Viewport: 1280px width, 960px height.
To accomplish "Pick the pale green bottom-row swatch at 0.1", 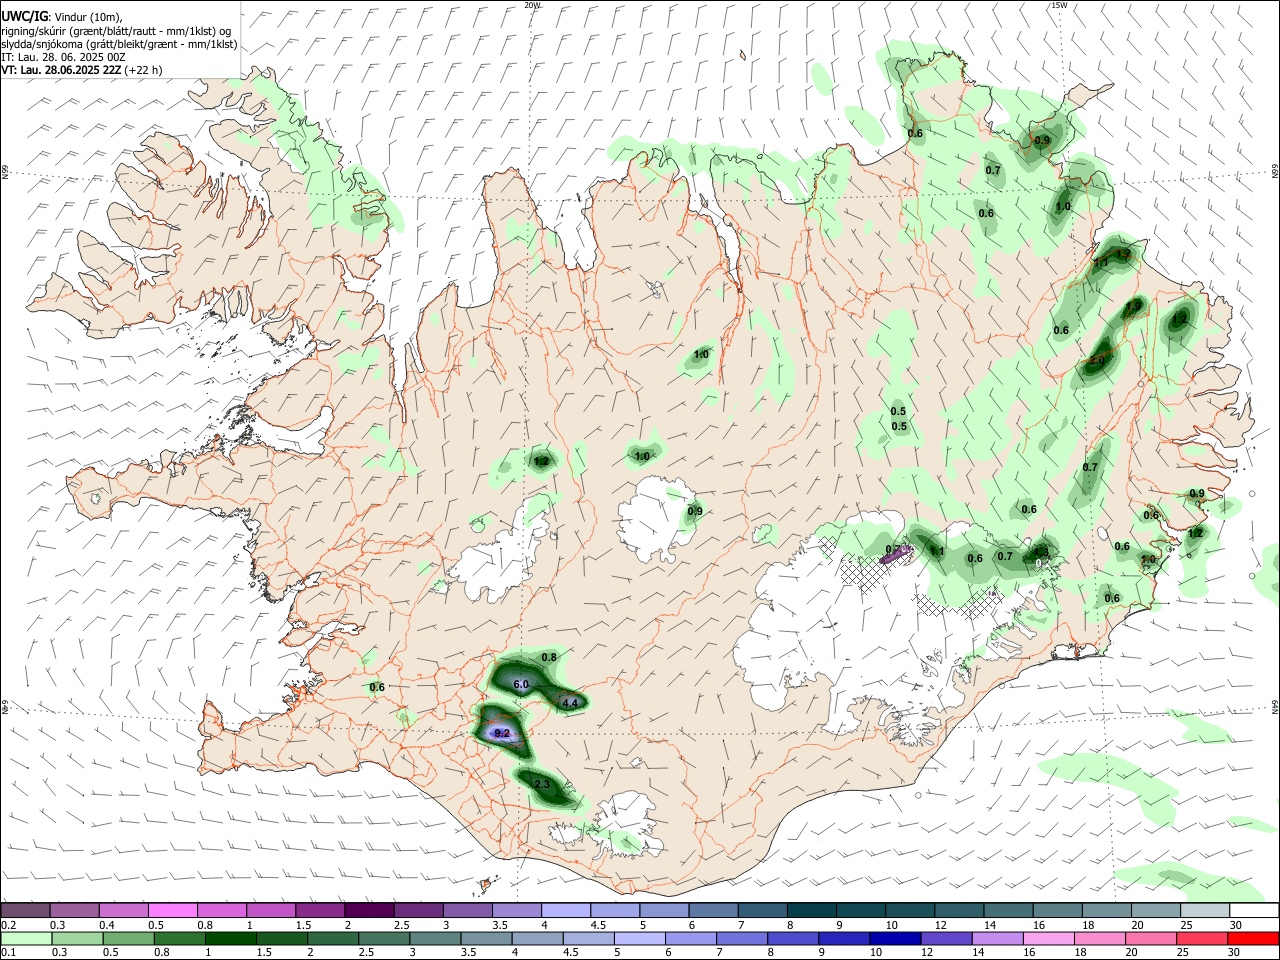I will 27,938.
